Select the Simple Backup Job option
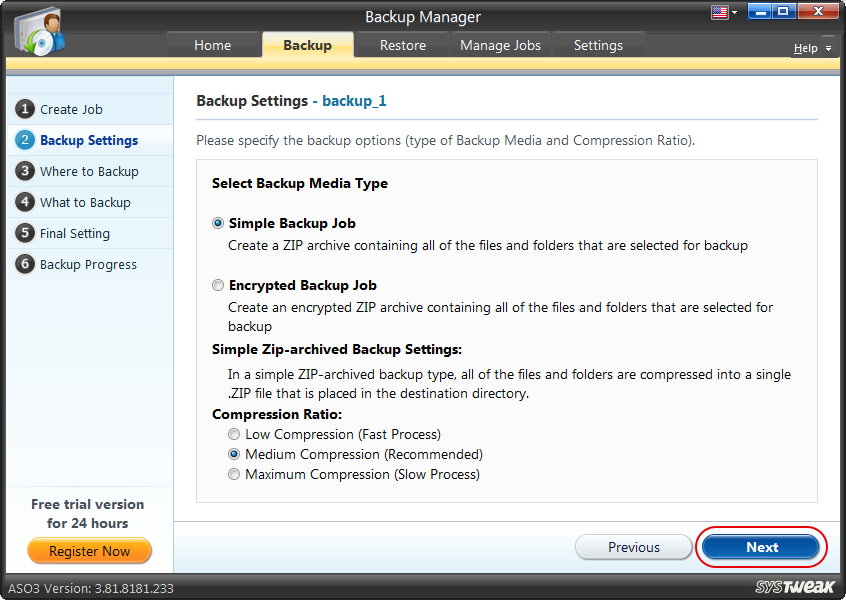Image resolution: width=846 pixels, height=600 pixels. tap(218, 223)
